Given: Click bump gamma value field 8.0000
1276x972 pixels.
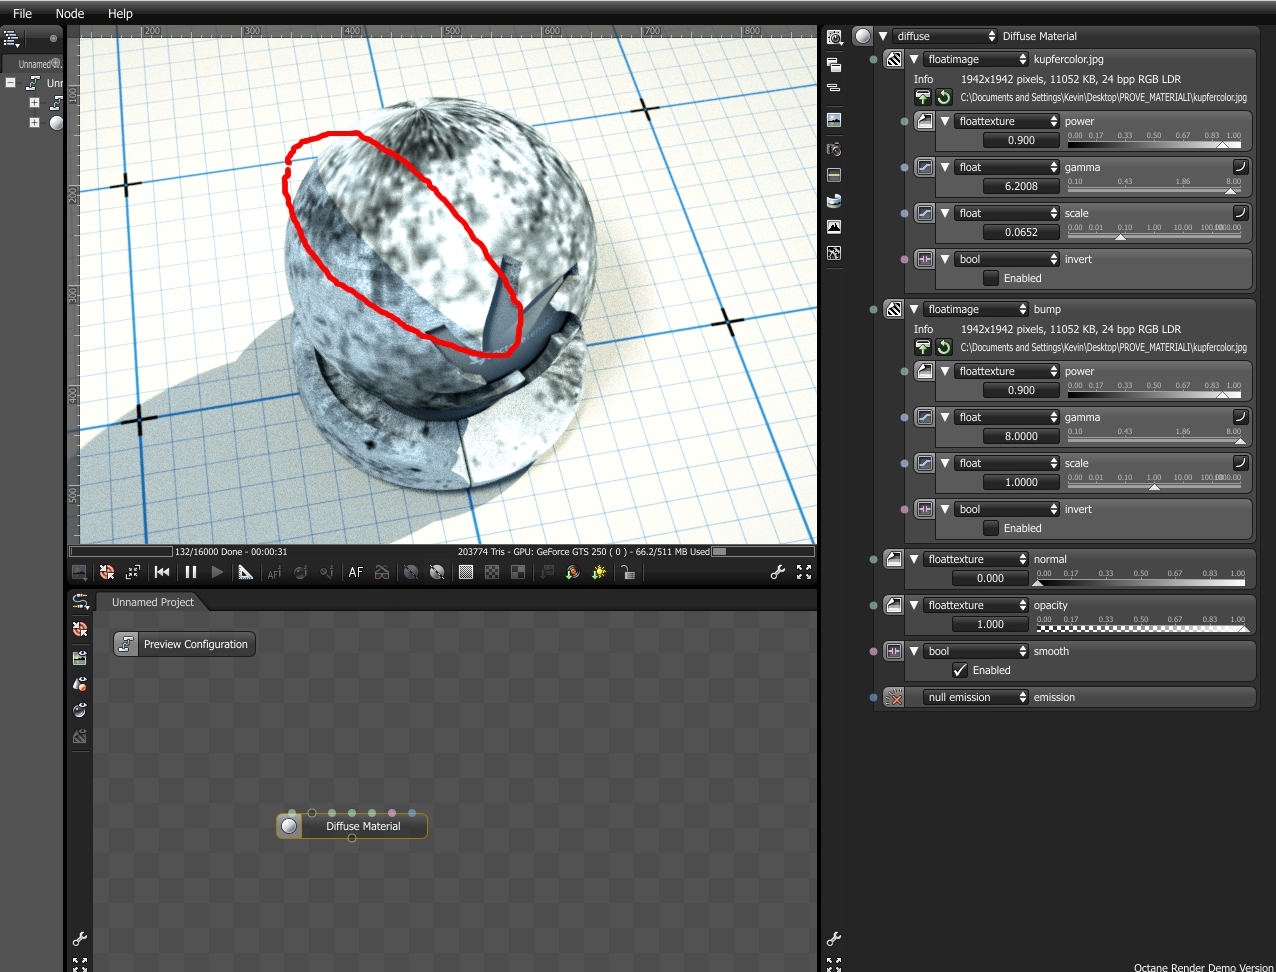Looking at the screenshot, I should 1021,436.
